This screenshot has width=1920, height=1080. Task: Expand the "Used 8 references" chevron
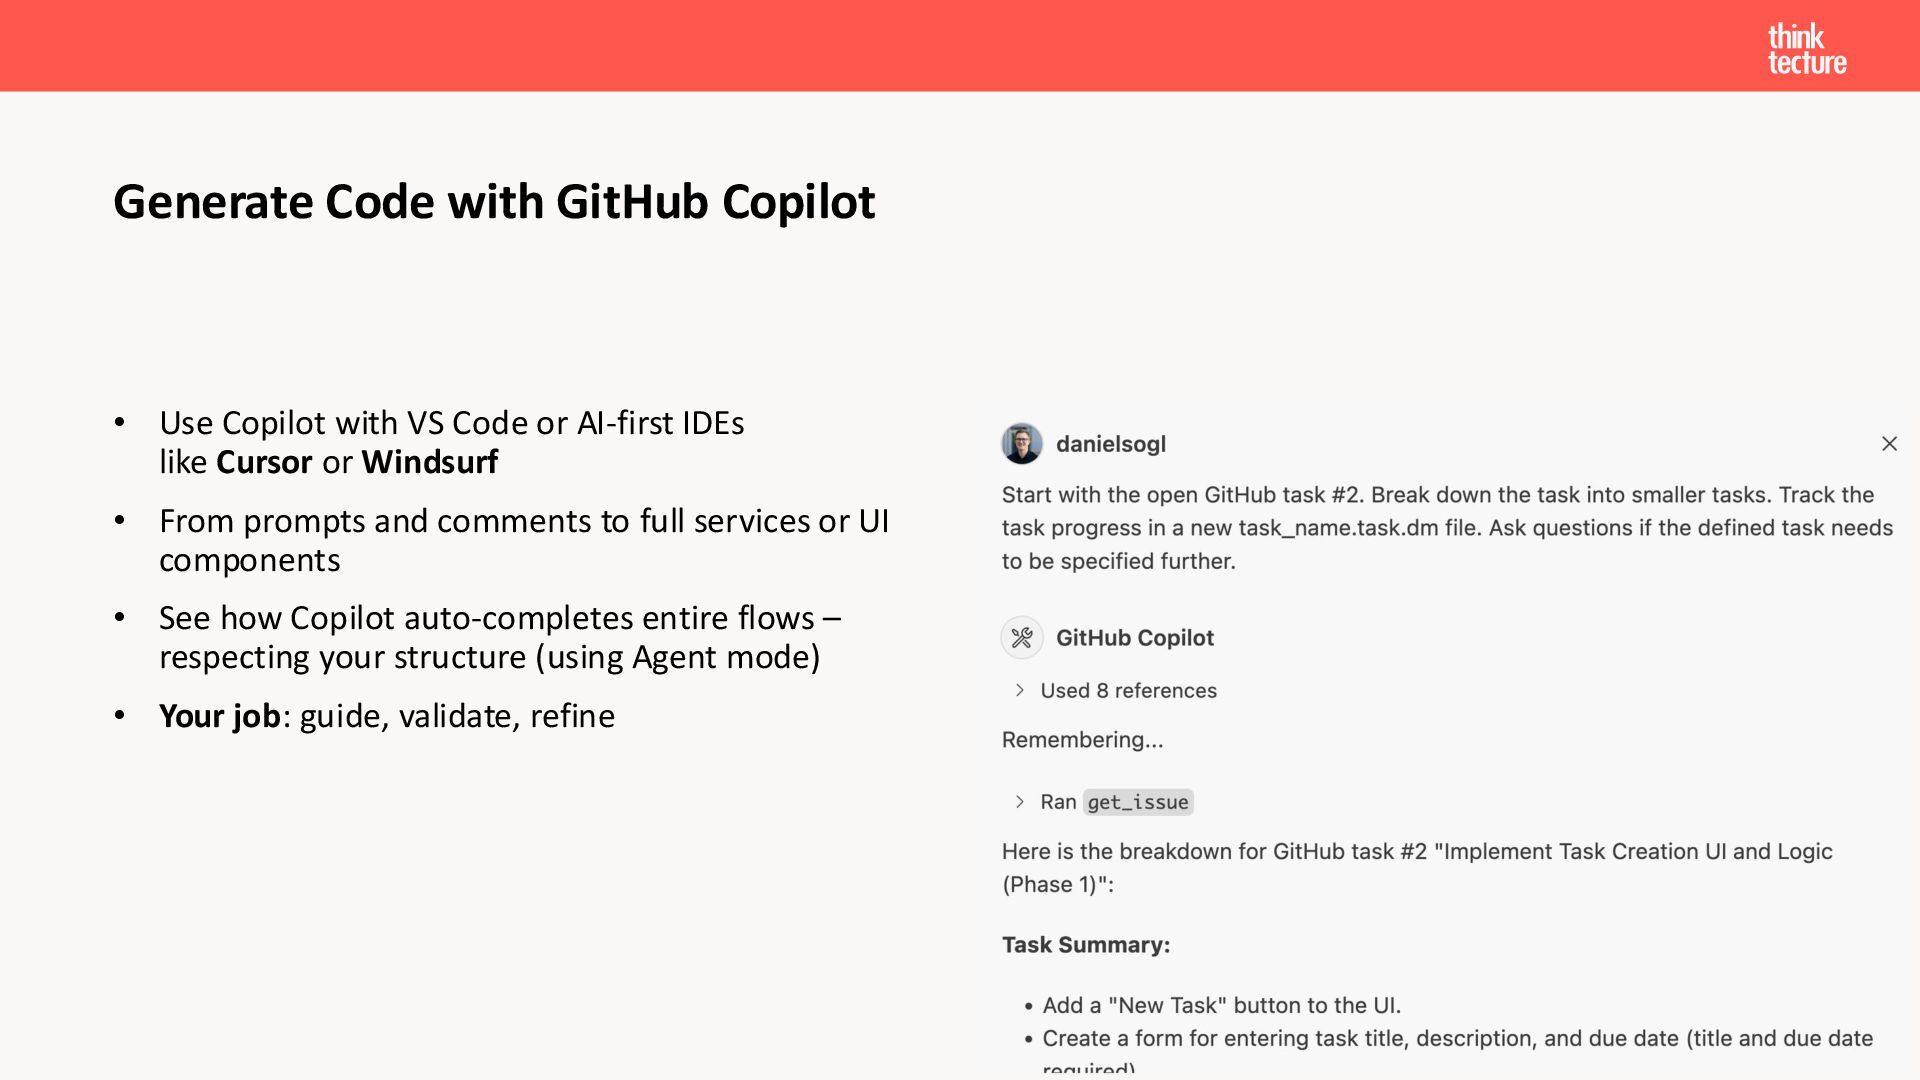coord(1020,690)
